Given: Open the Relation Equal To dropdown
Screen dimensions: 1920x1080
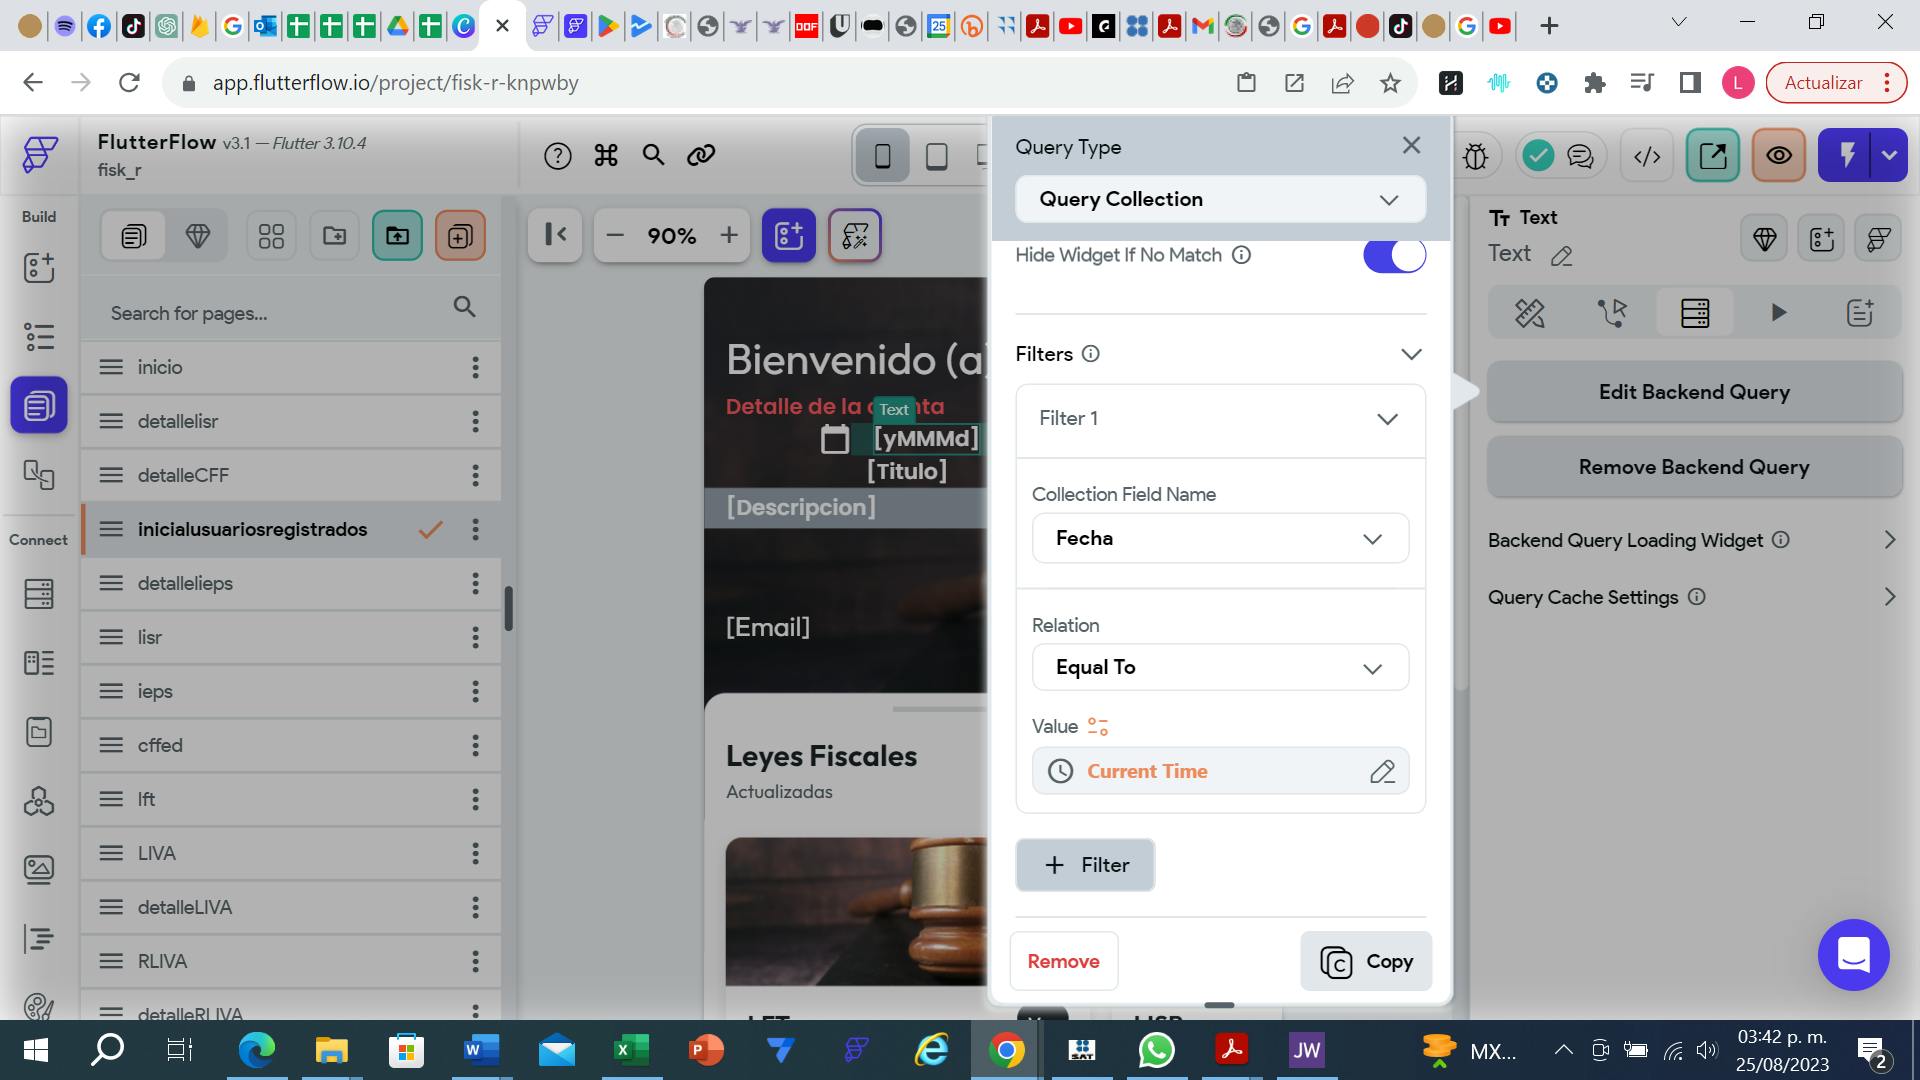Looking at the screenshot, I should point(1220,668).
